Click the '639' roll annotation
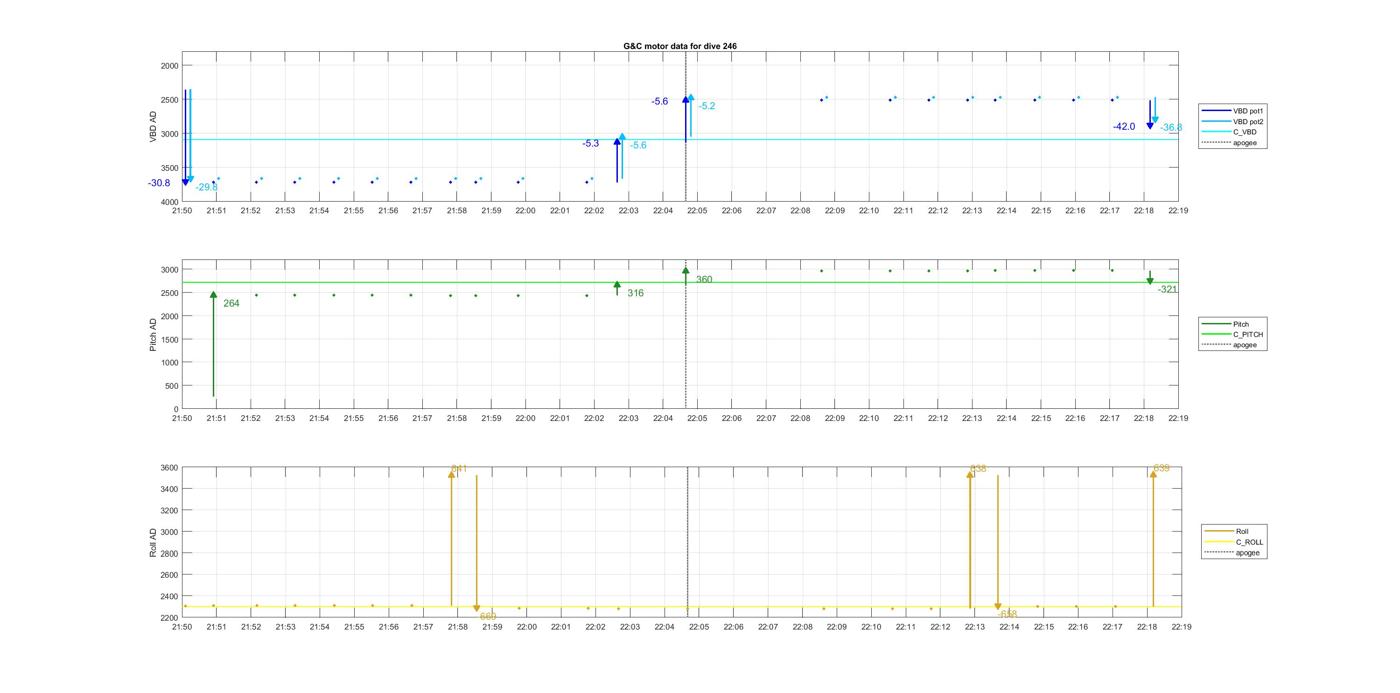Screen dimensions: 1400x693 pos(1161,468)
